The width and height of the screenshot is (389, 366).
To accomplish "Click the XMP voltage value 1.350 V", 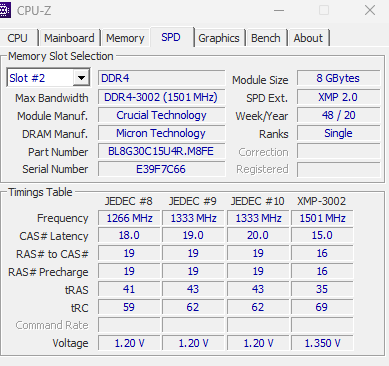I will click(x=322, y=343).
